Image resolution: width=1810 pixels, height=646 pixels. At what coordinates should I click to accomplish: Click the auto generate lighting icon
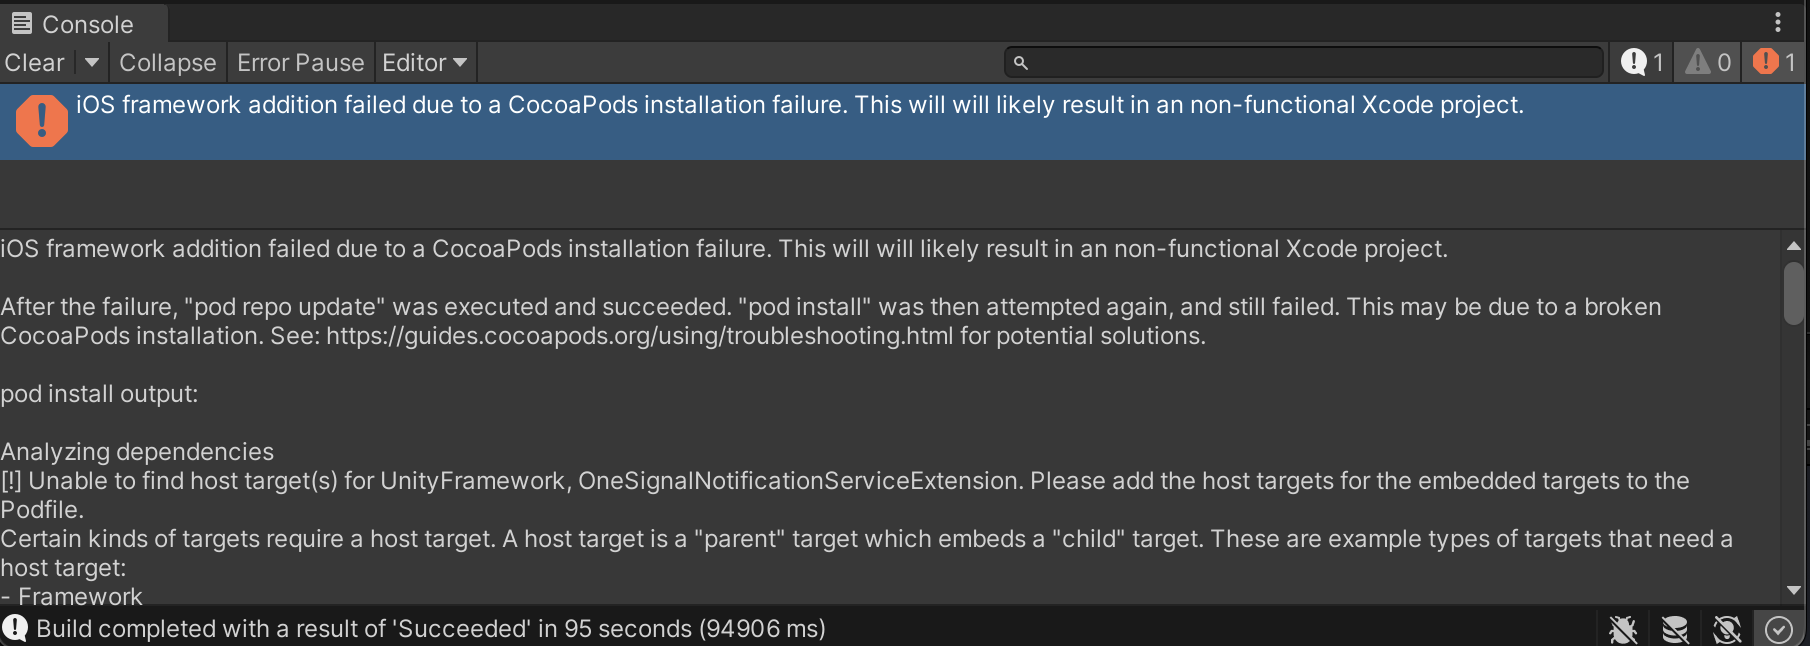[1727, 629]
